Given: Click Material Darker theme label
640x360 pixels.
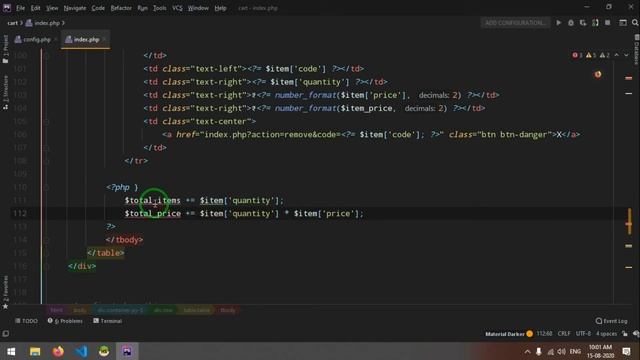Looking at the screenshot, I should [504, 333].
